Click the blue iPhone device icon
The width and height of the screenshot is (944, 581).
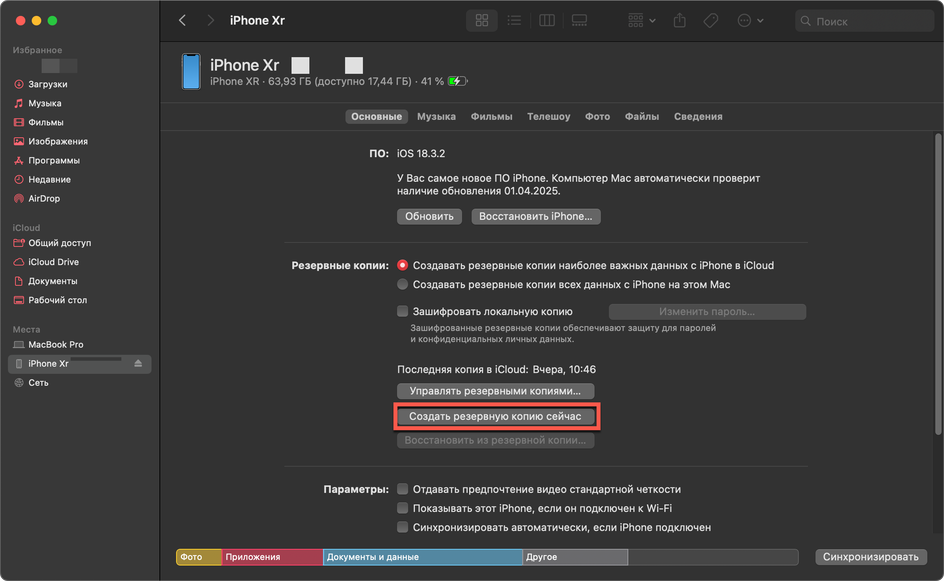coord(191,71)
